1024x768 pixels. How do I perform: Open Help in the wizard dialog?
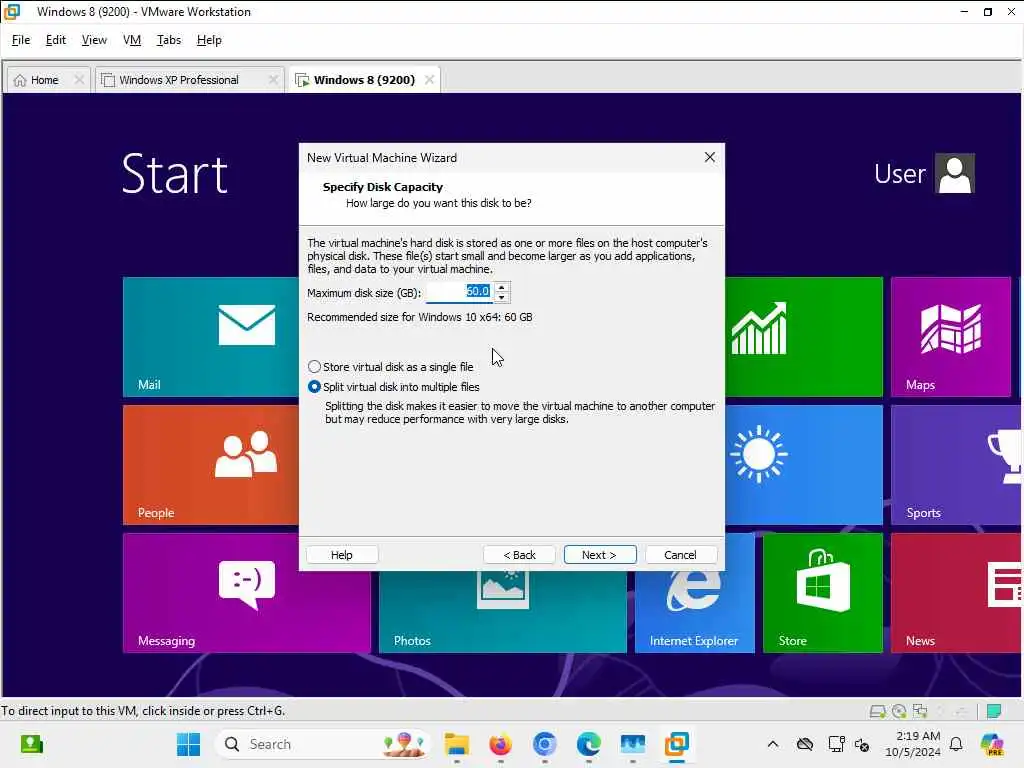point(342,554)
